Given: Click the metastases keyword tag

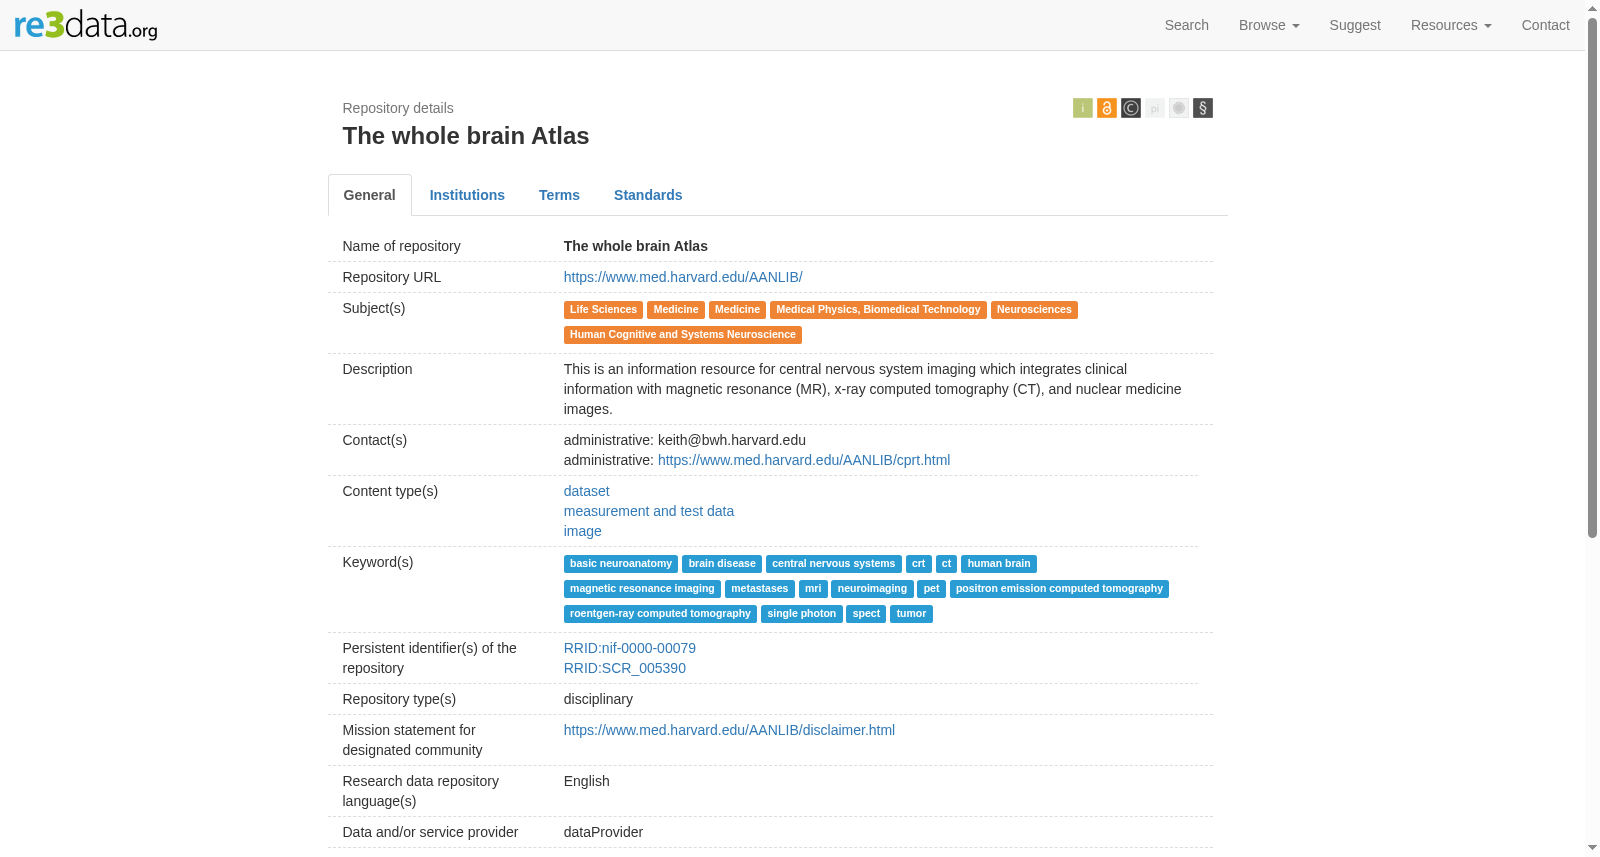Looking at the screenshot, I should point(760,589).
